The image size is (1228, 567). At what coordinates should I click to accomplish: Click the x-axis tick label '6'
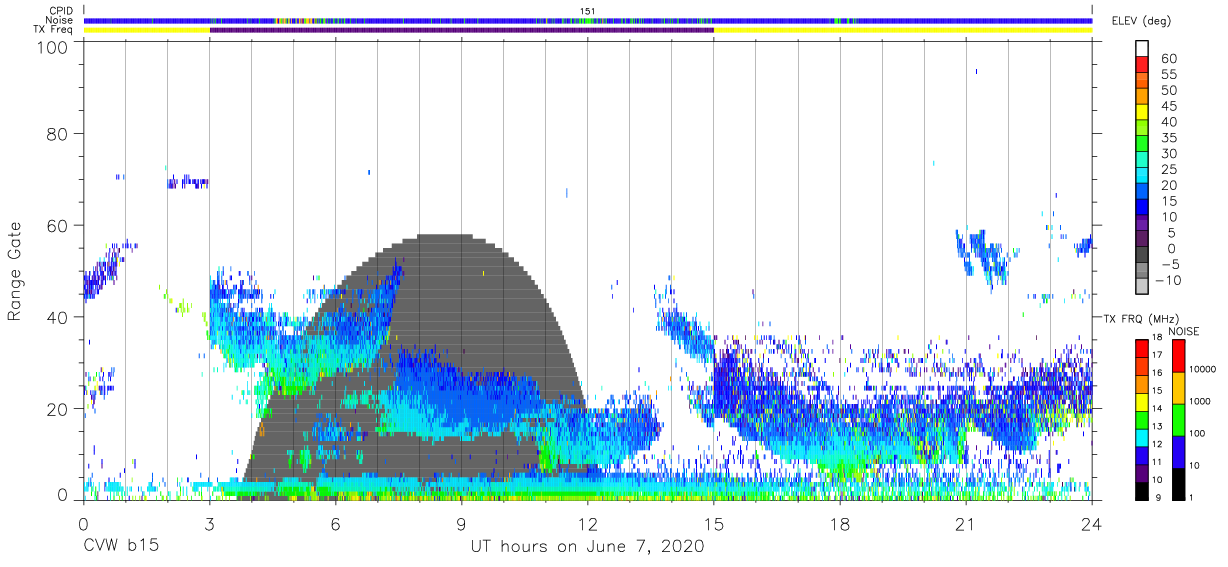335,523
